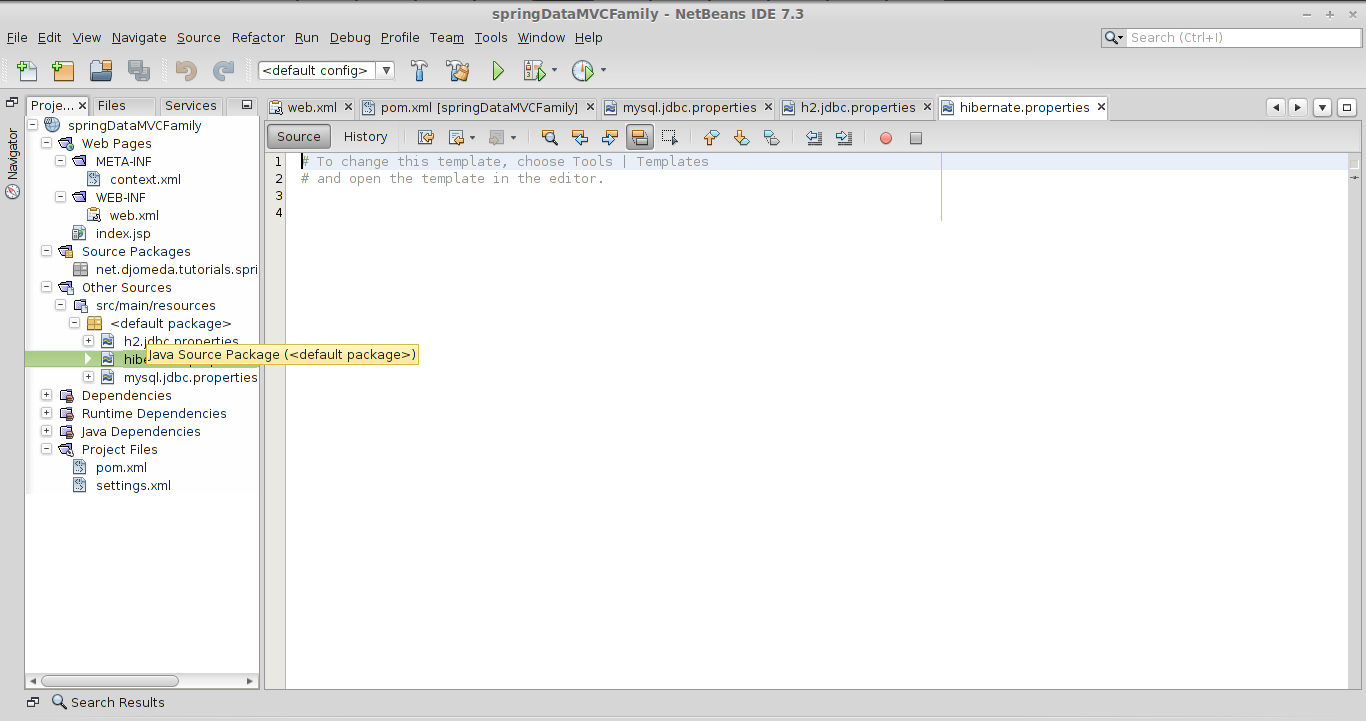Click Shift Line Right icon

pos(844,138)
